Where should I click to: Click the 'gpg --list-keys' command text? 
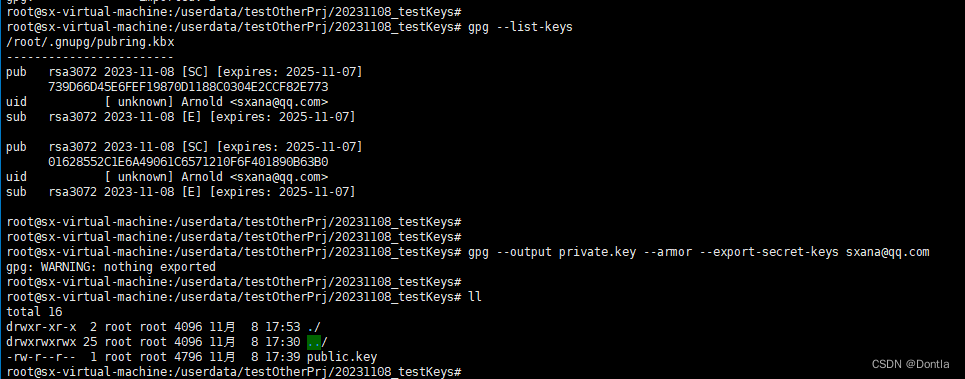click(520, 27)
